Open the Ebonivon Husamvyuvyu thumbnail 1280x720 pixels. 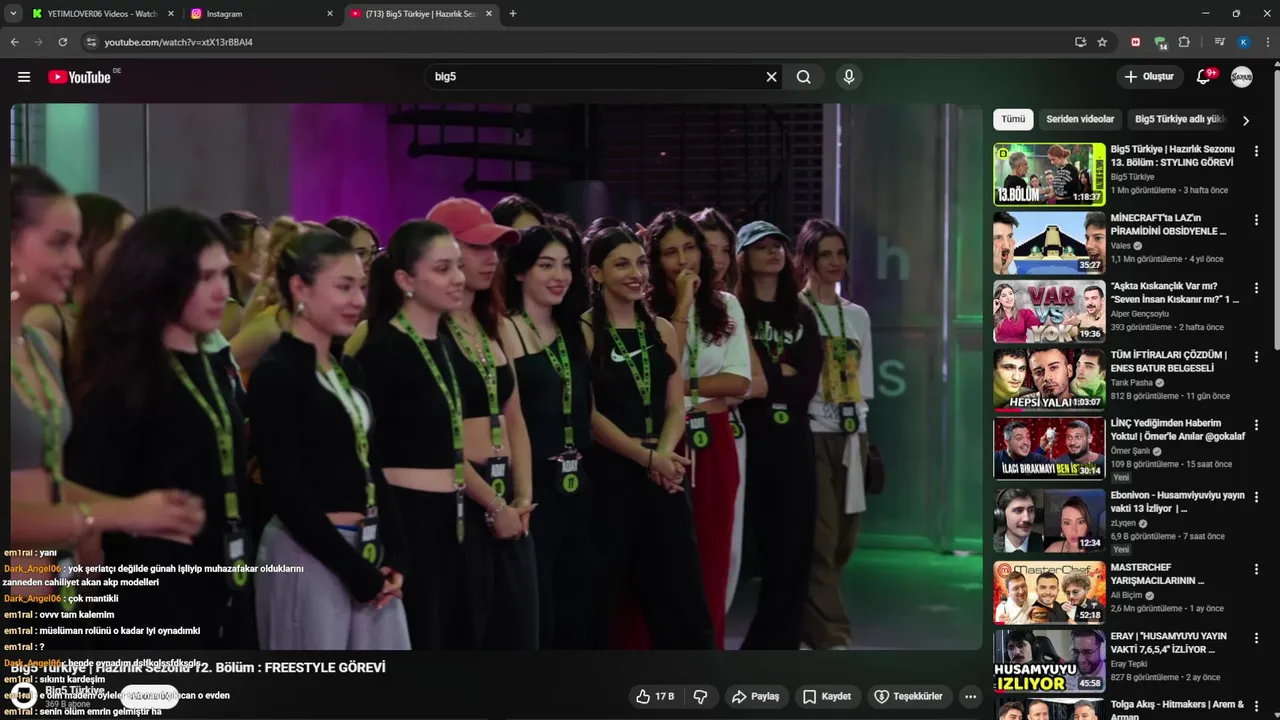[1049, 521]
